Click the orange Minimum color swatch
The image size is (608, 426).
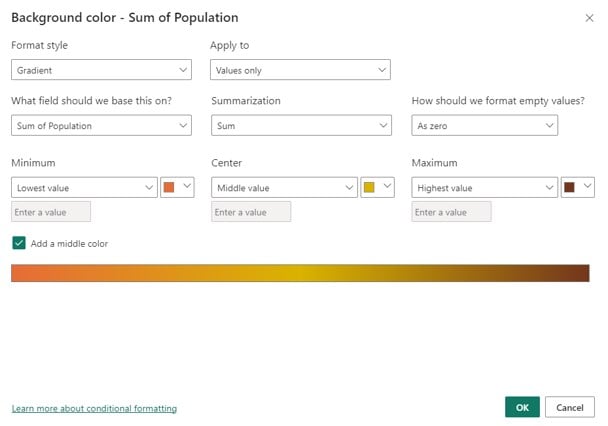pyautogui.click(x=169, y=187)
